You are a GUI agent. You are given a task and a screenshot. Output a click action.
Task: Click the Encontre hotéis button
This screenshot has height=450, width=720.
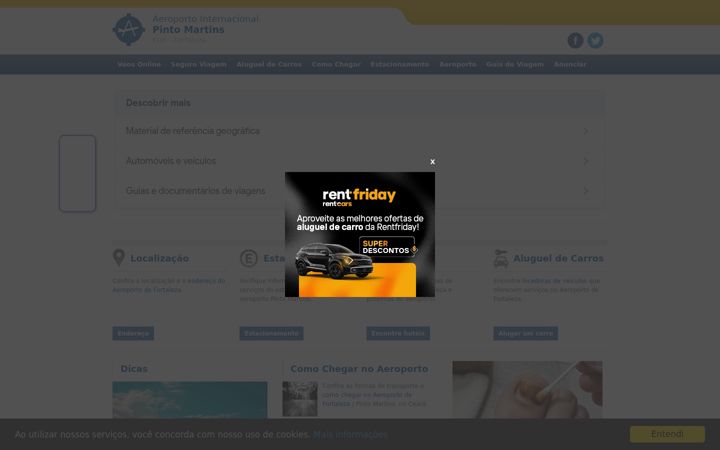pyautogui.click(x=398, y=333)
